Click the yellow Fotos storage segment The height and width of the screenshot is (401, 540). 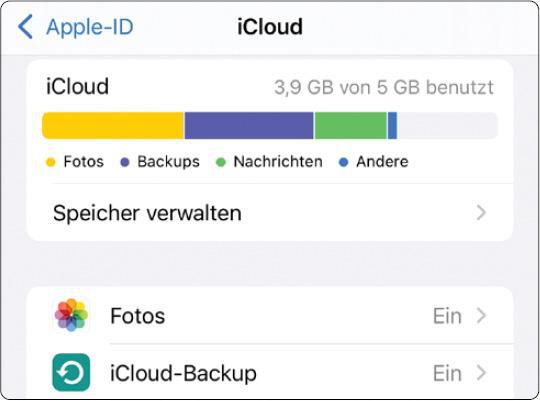[113, 125]
